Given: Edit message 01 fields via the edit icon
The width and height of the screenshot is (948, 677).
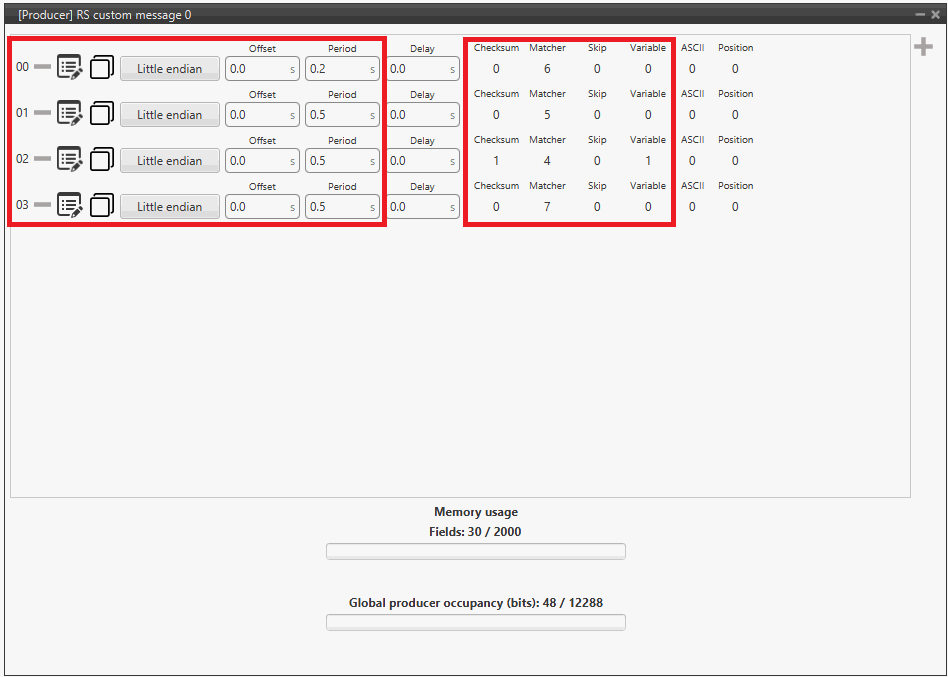Looking at the screenshot, I should click(x=69, y=114).
